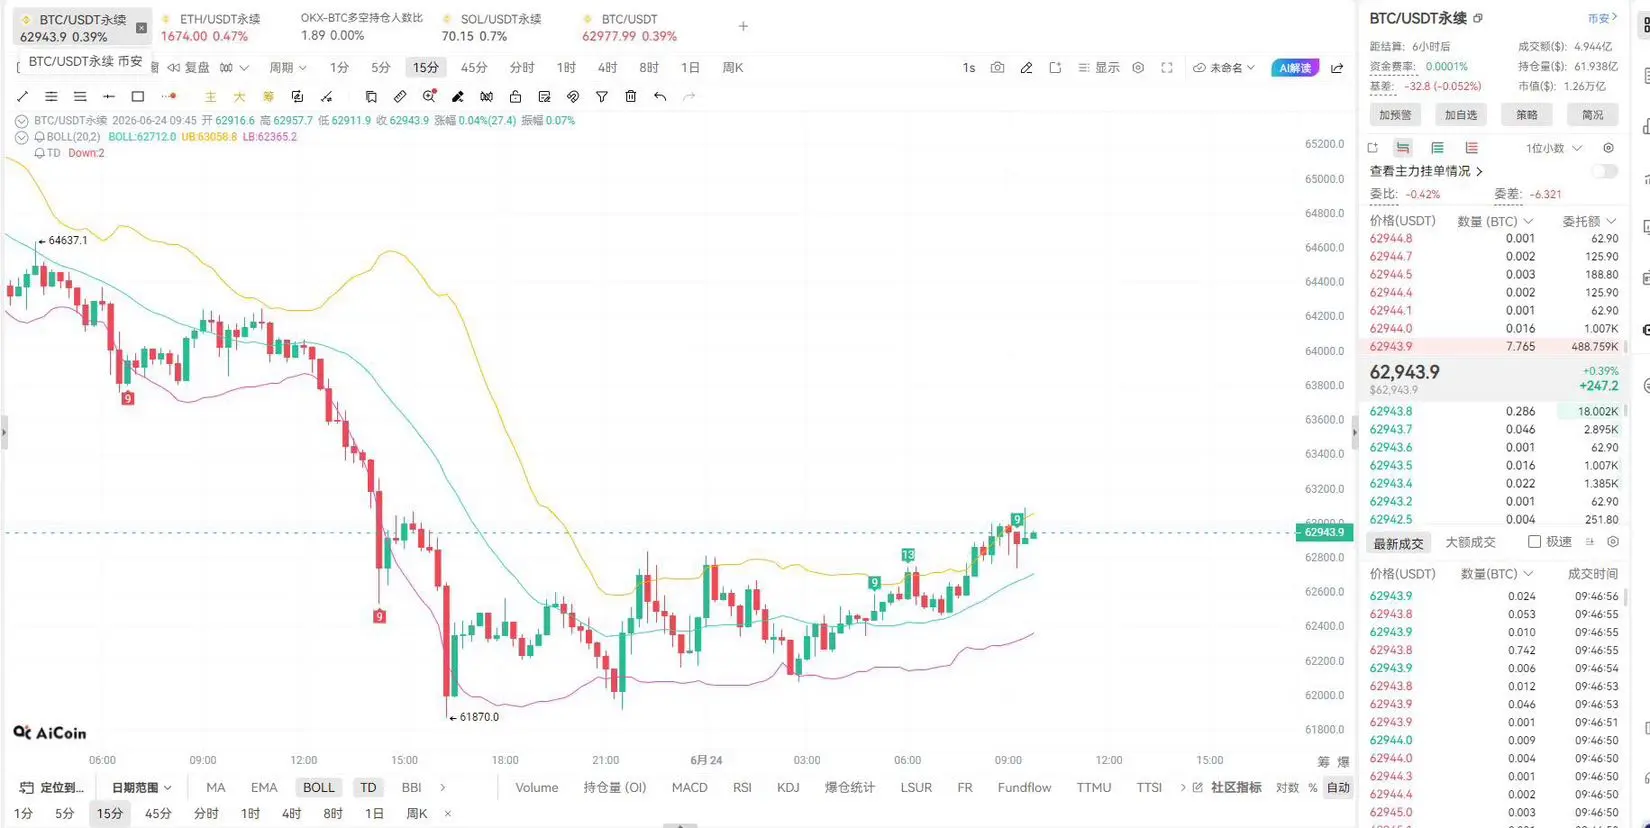Select the trend line drawing tool
Screen dimensions: 1650x828
[22, 97]
